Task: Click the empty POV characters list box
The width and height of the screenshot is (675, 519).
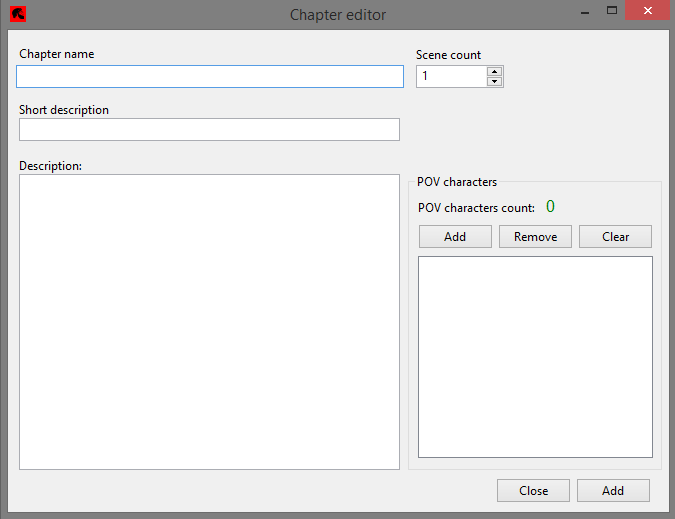Action: coord(535,357)
